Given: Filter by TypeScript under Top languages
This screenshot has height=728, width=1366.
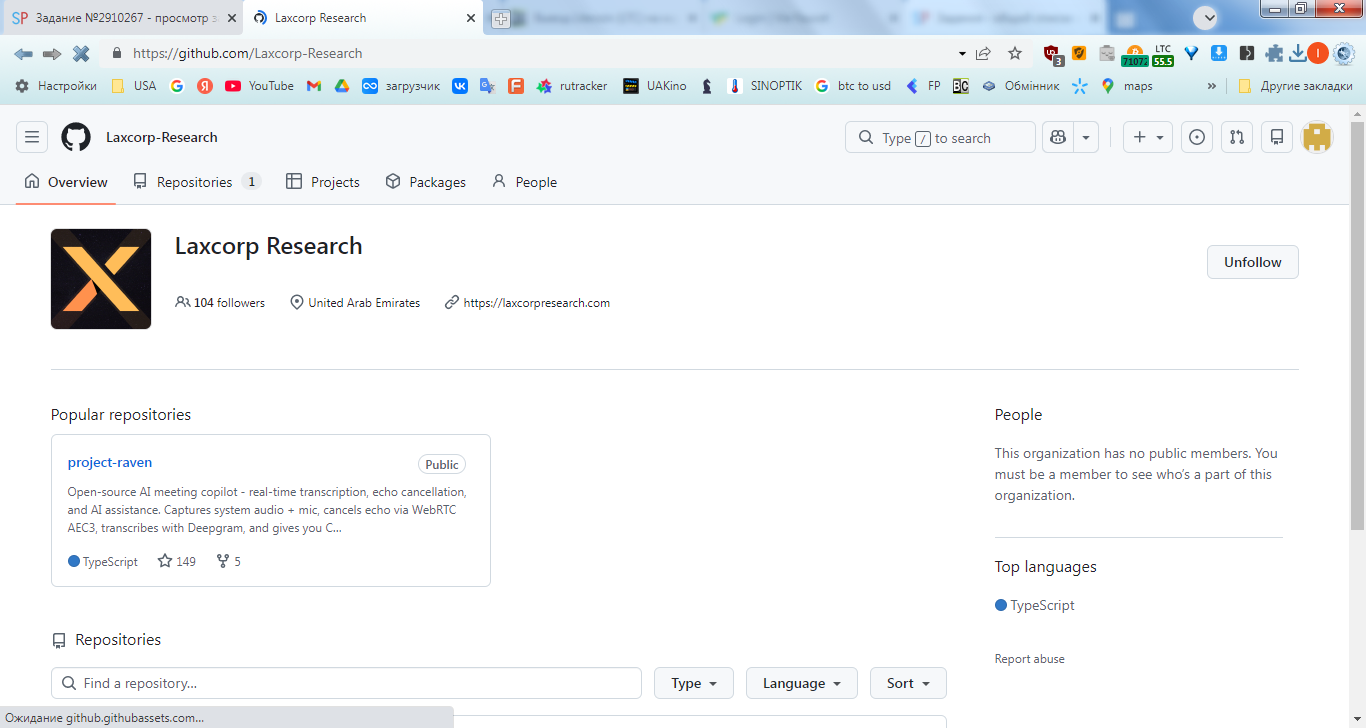Looking at the screenshot, I should (x=1035, y=605).
